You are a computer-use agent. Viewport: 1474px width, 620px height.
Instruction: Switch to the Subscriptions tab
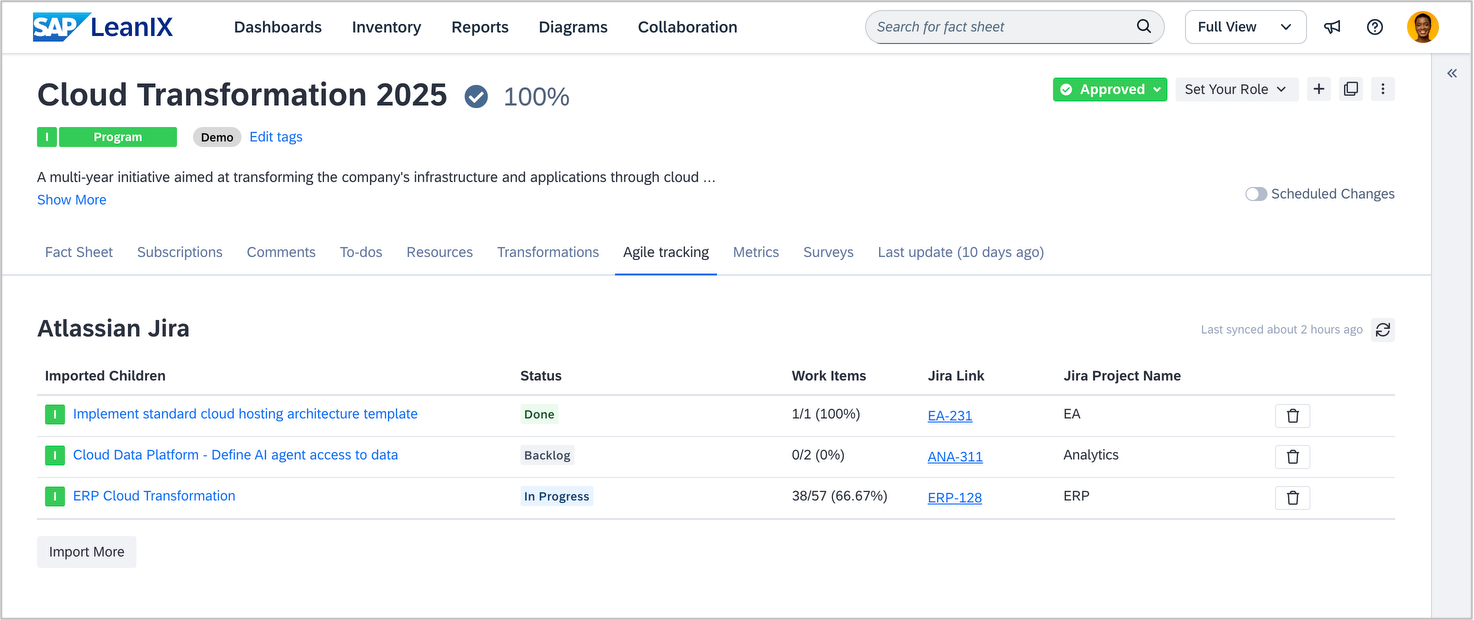click(180, 252)
